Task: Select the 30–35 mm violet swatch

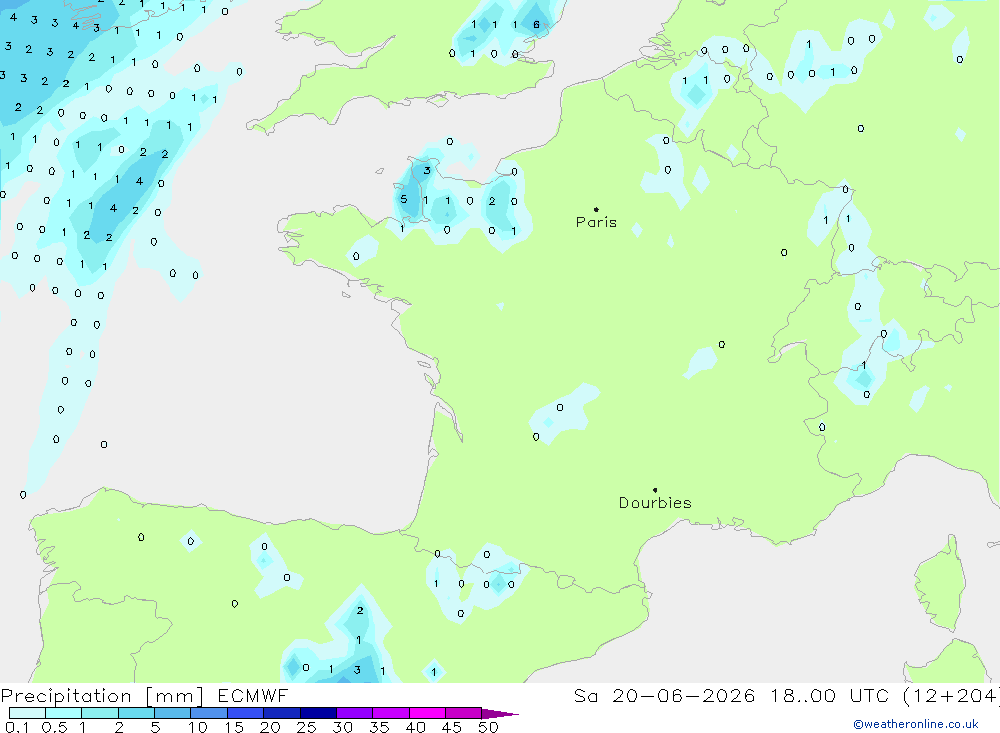Action: (x=354, y=713)
